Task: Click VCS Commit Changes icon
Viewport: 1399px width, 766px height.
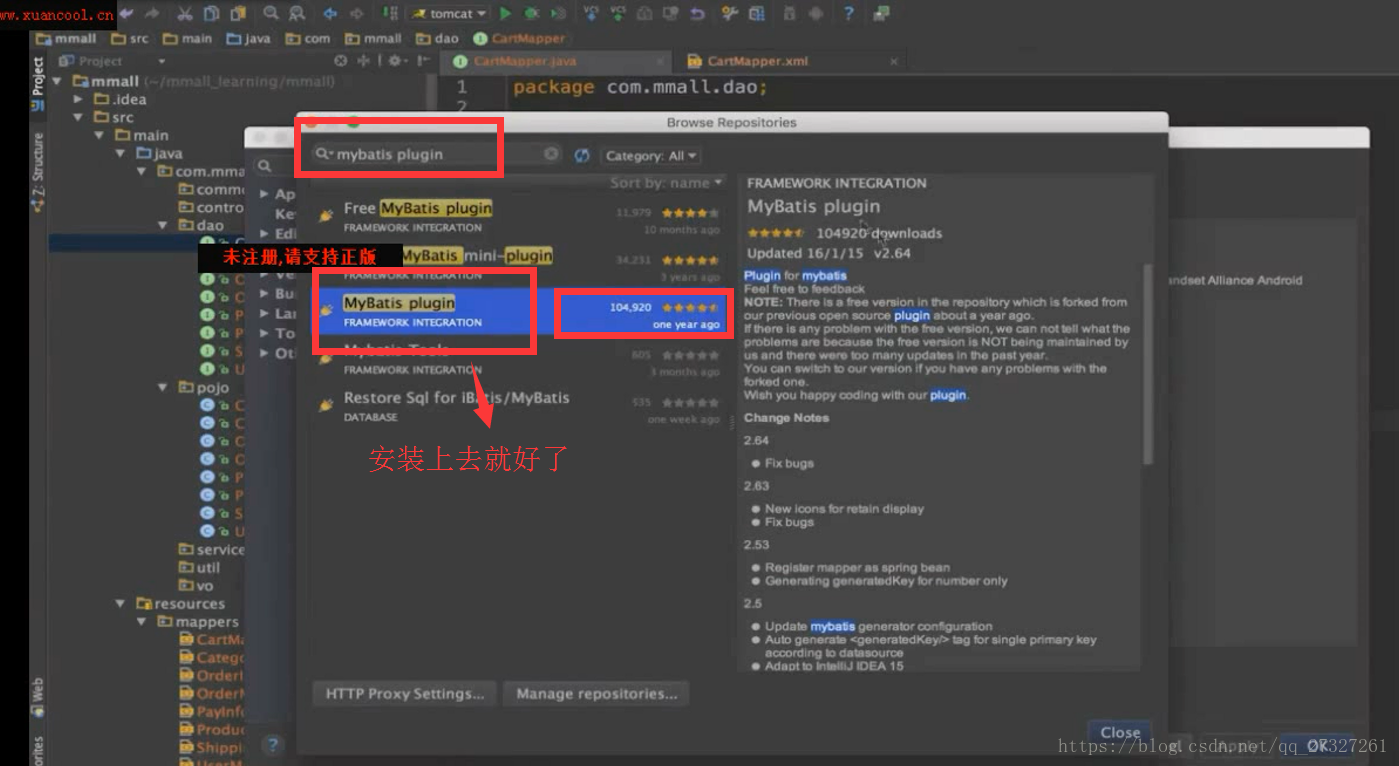Action: pos(618,14)
